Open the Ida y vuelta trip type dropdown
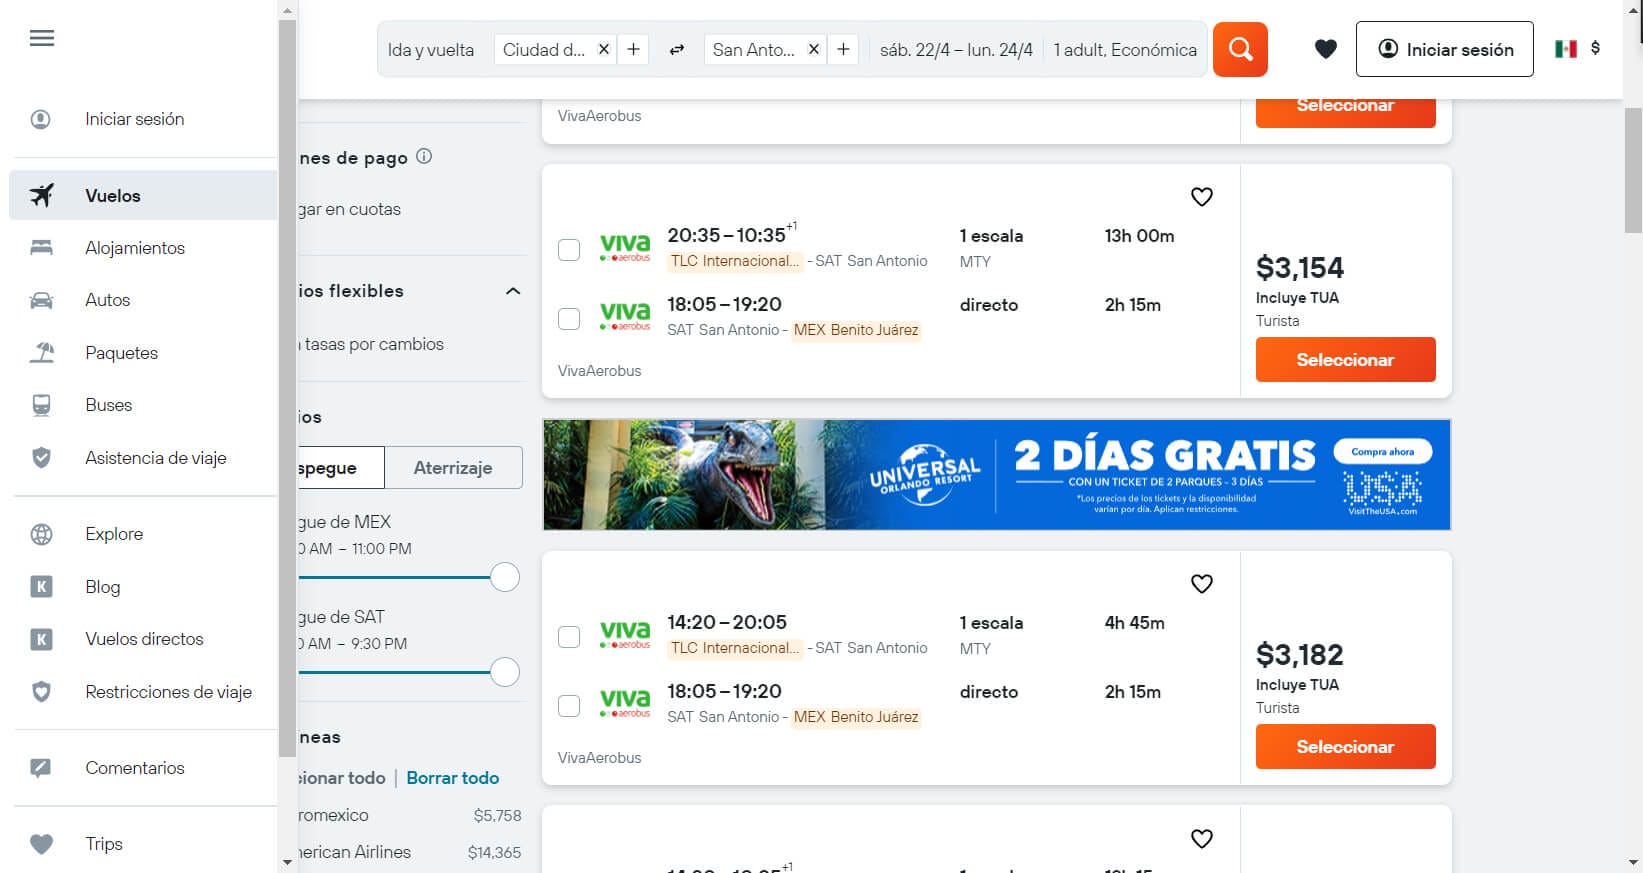The width and height of the screenshot is (1643, 873). coord(431,50)
